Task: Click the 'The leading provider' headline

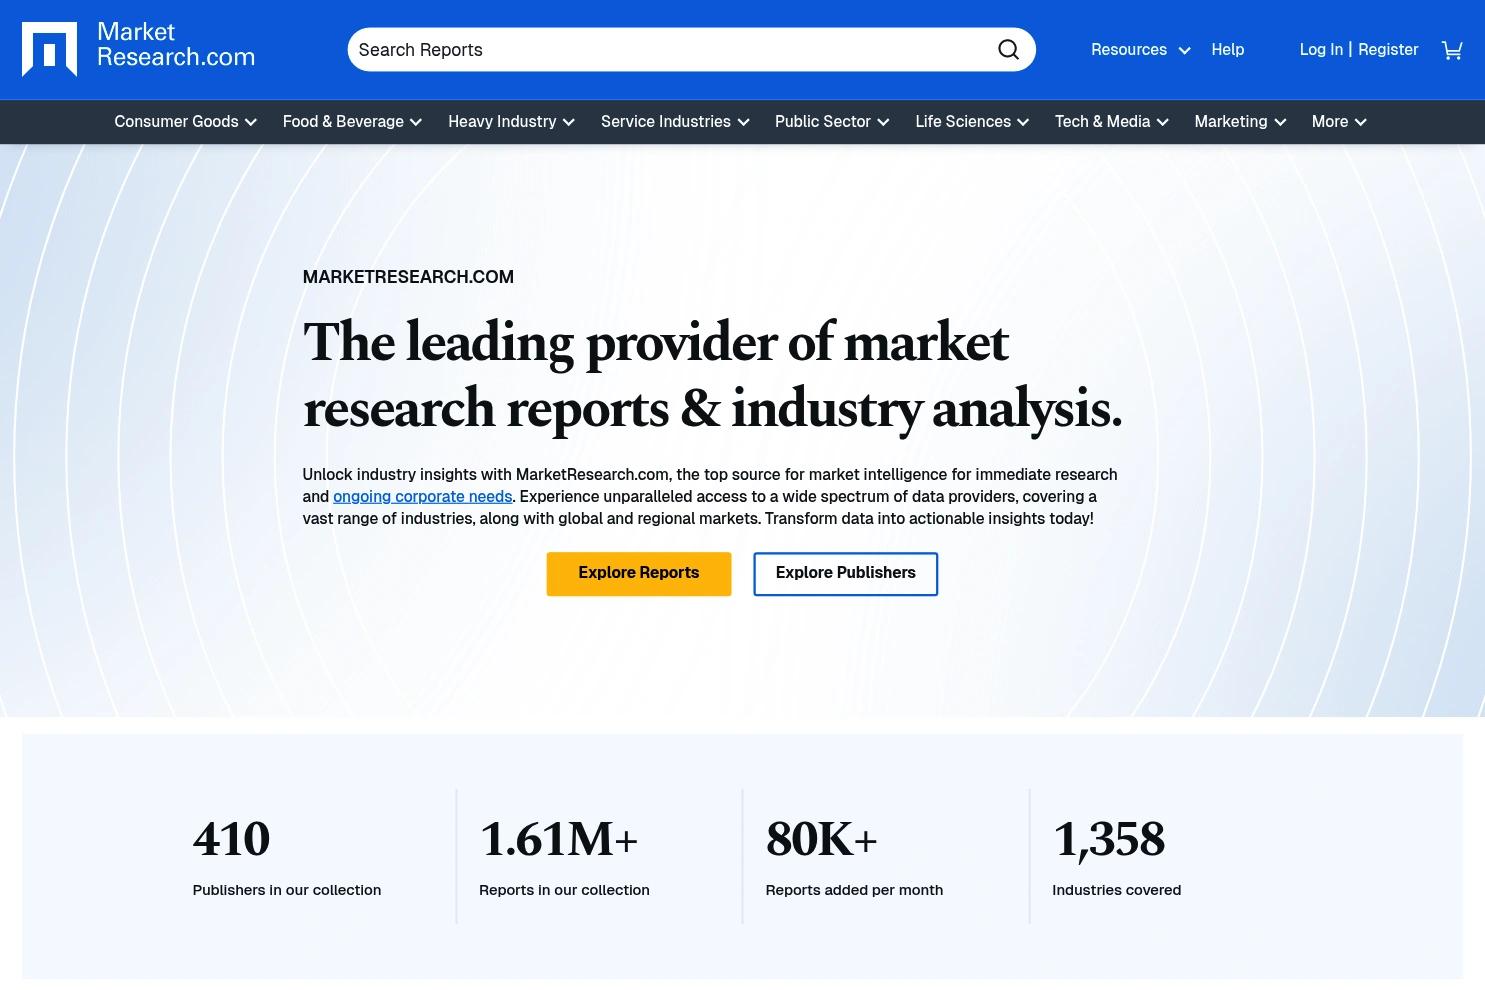Action: [x=712, y=376]
